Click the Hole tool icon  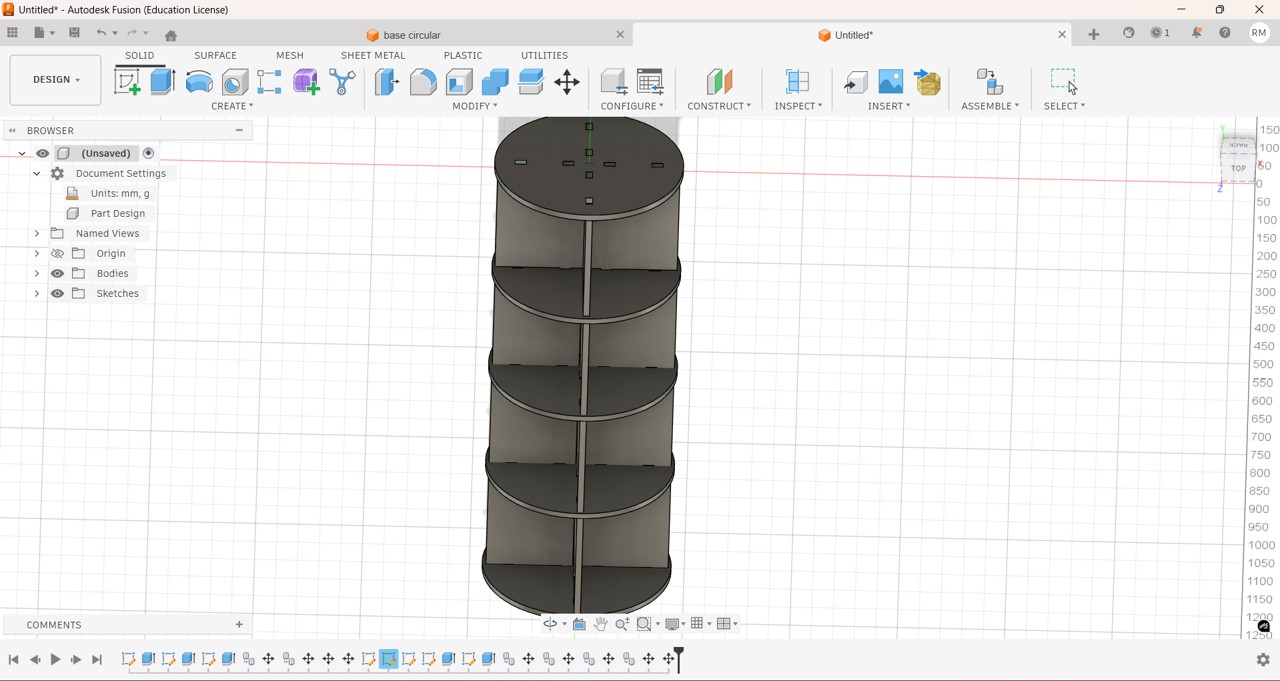(x=235, y=82)
